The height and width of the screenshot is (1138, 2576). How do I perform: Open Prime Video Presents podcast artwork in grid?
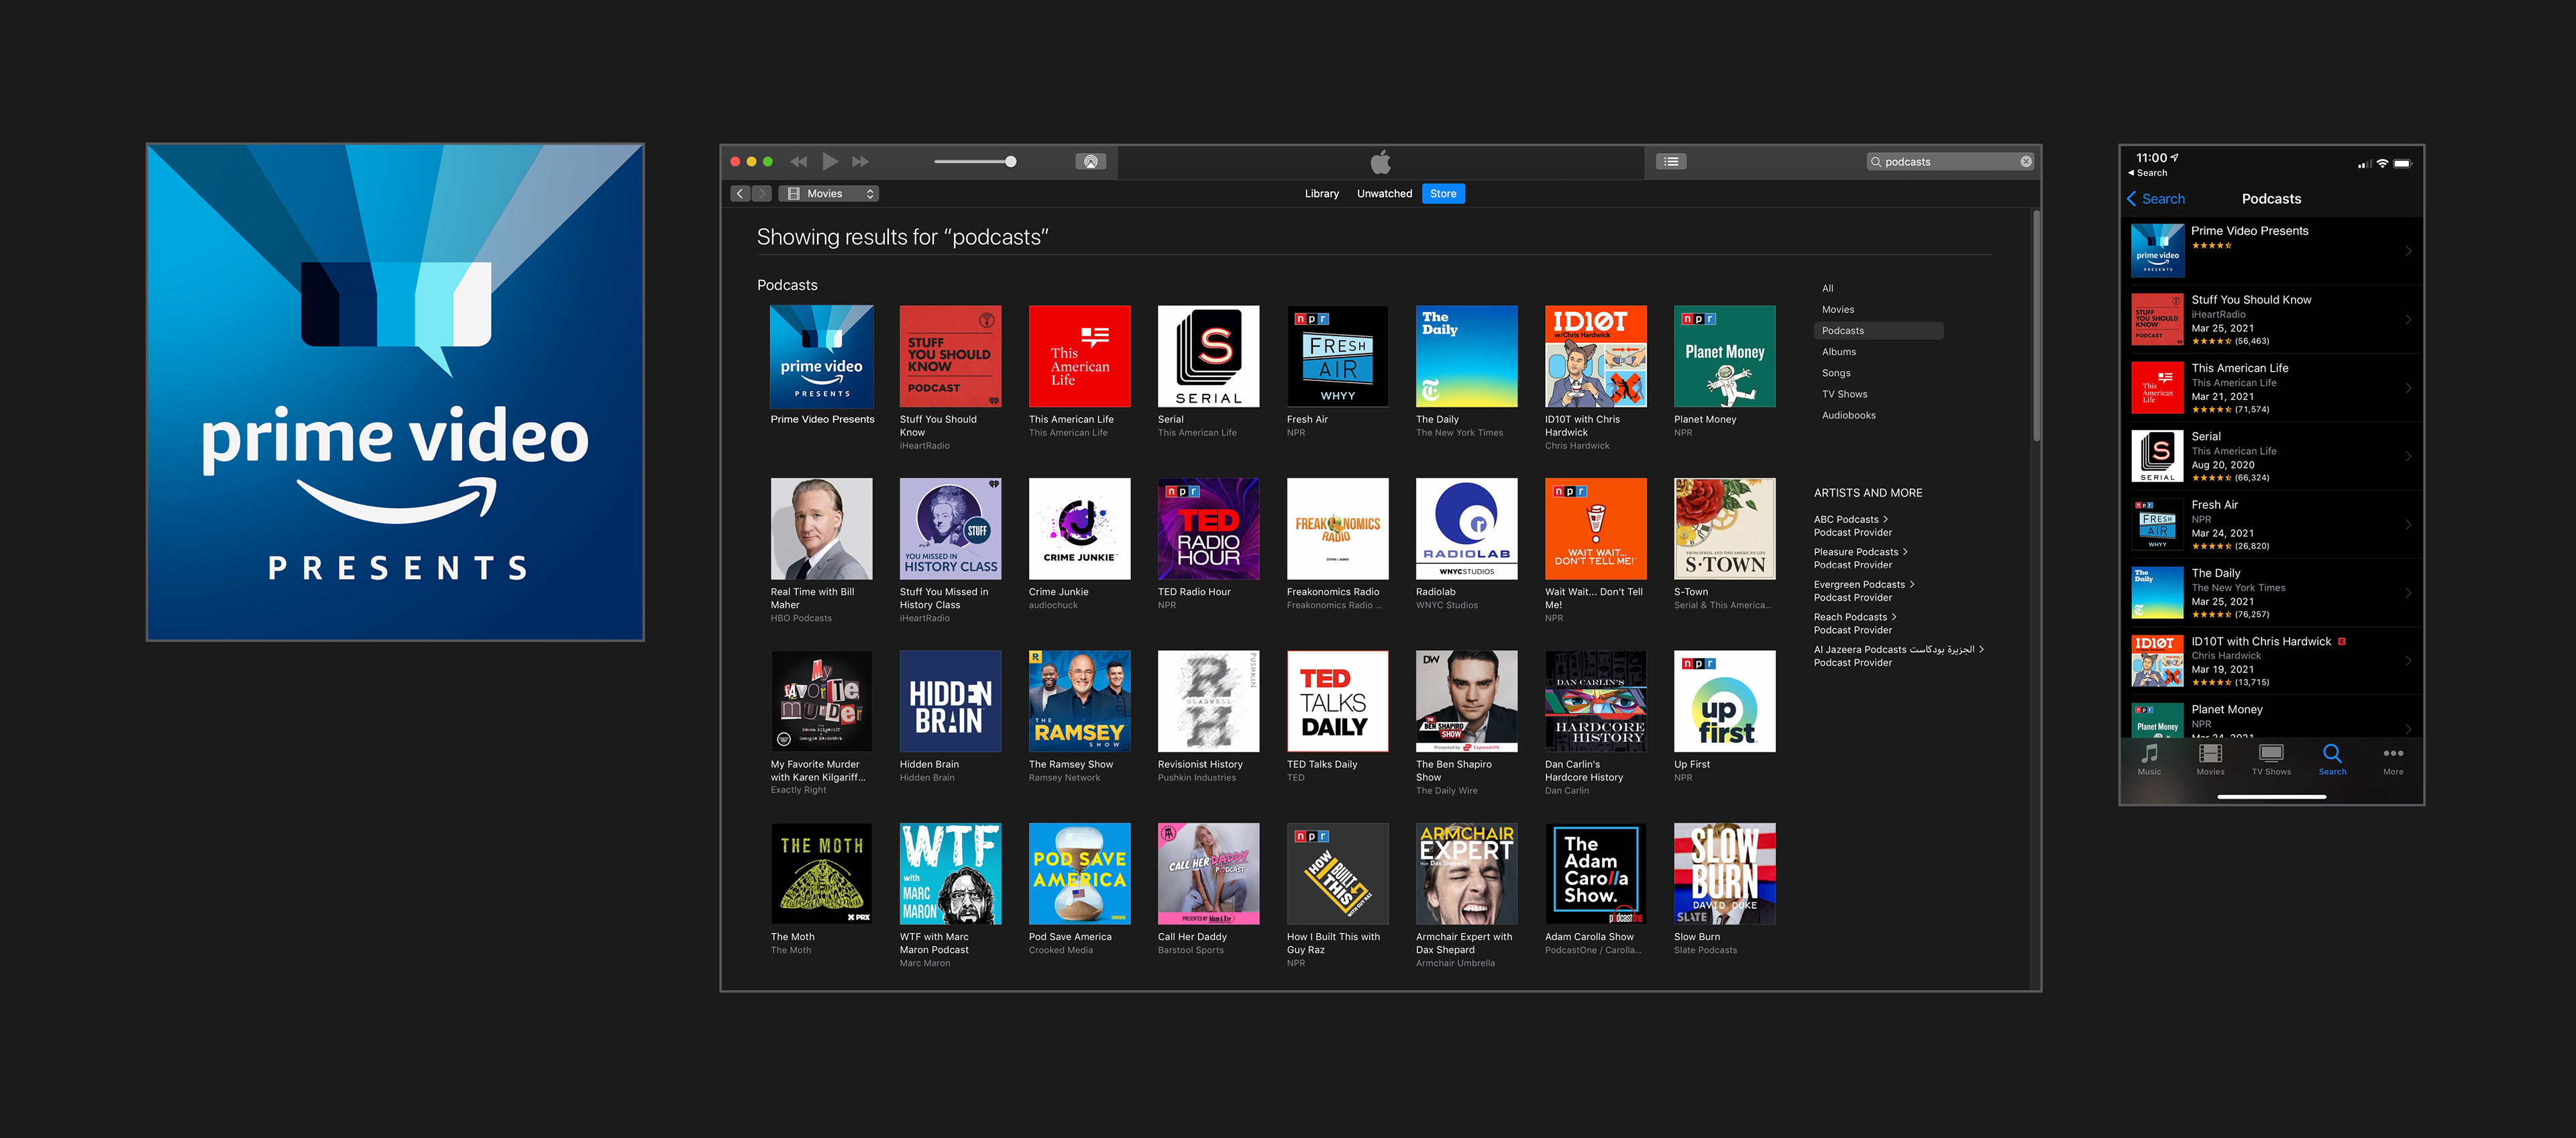click(x=822, y=356)
